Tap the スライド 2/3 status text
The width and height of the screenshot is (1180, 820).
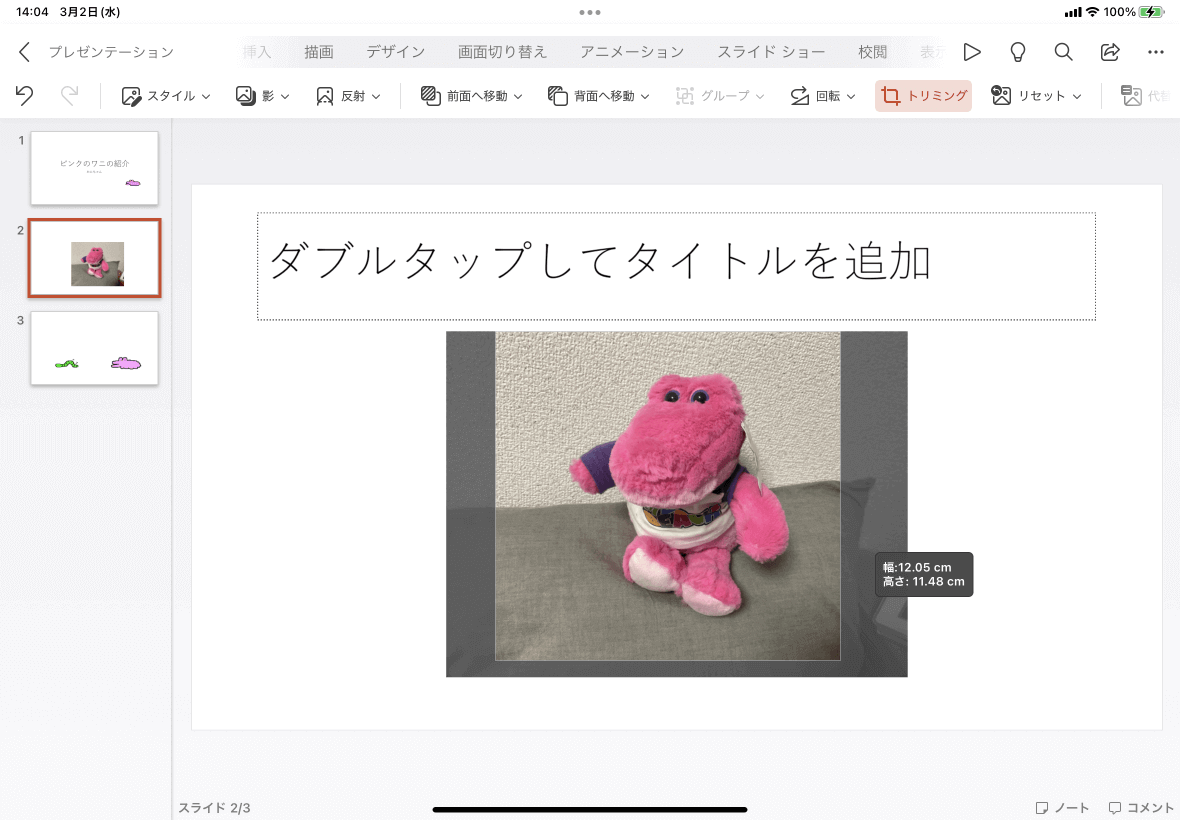click(x=214, y=808)
